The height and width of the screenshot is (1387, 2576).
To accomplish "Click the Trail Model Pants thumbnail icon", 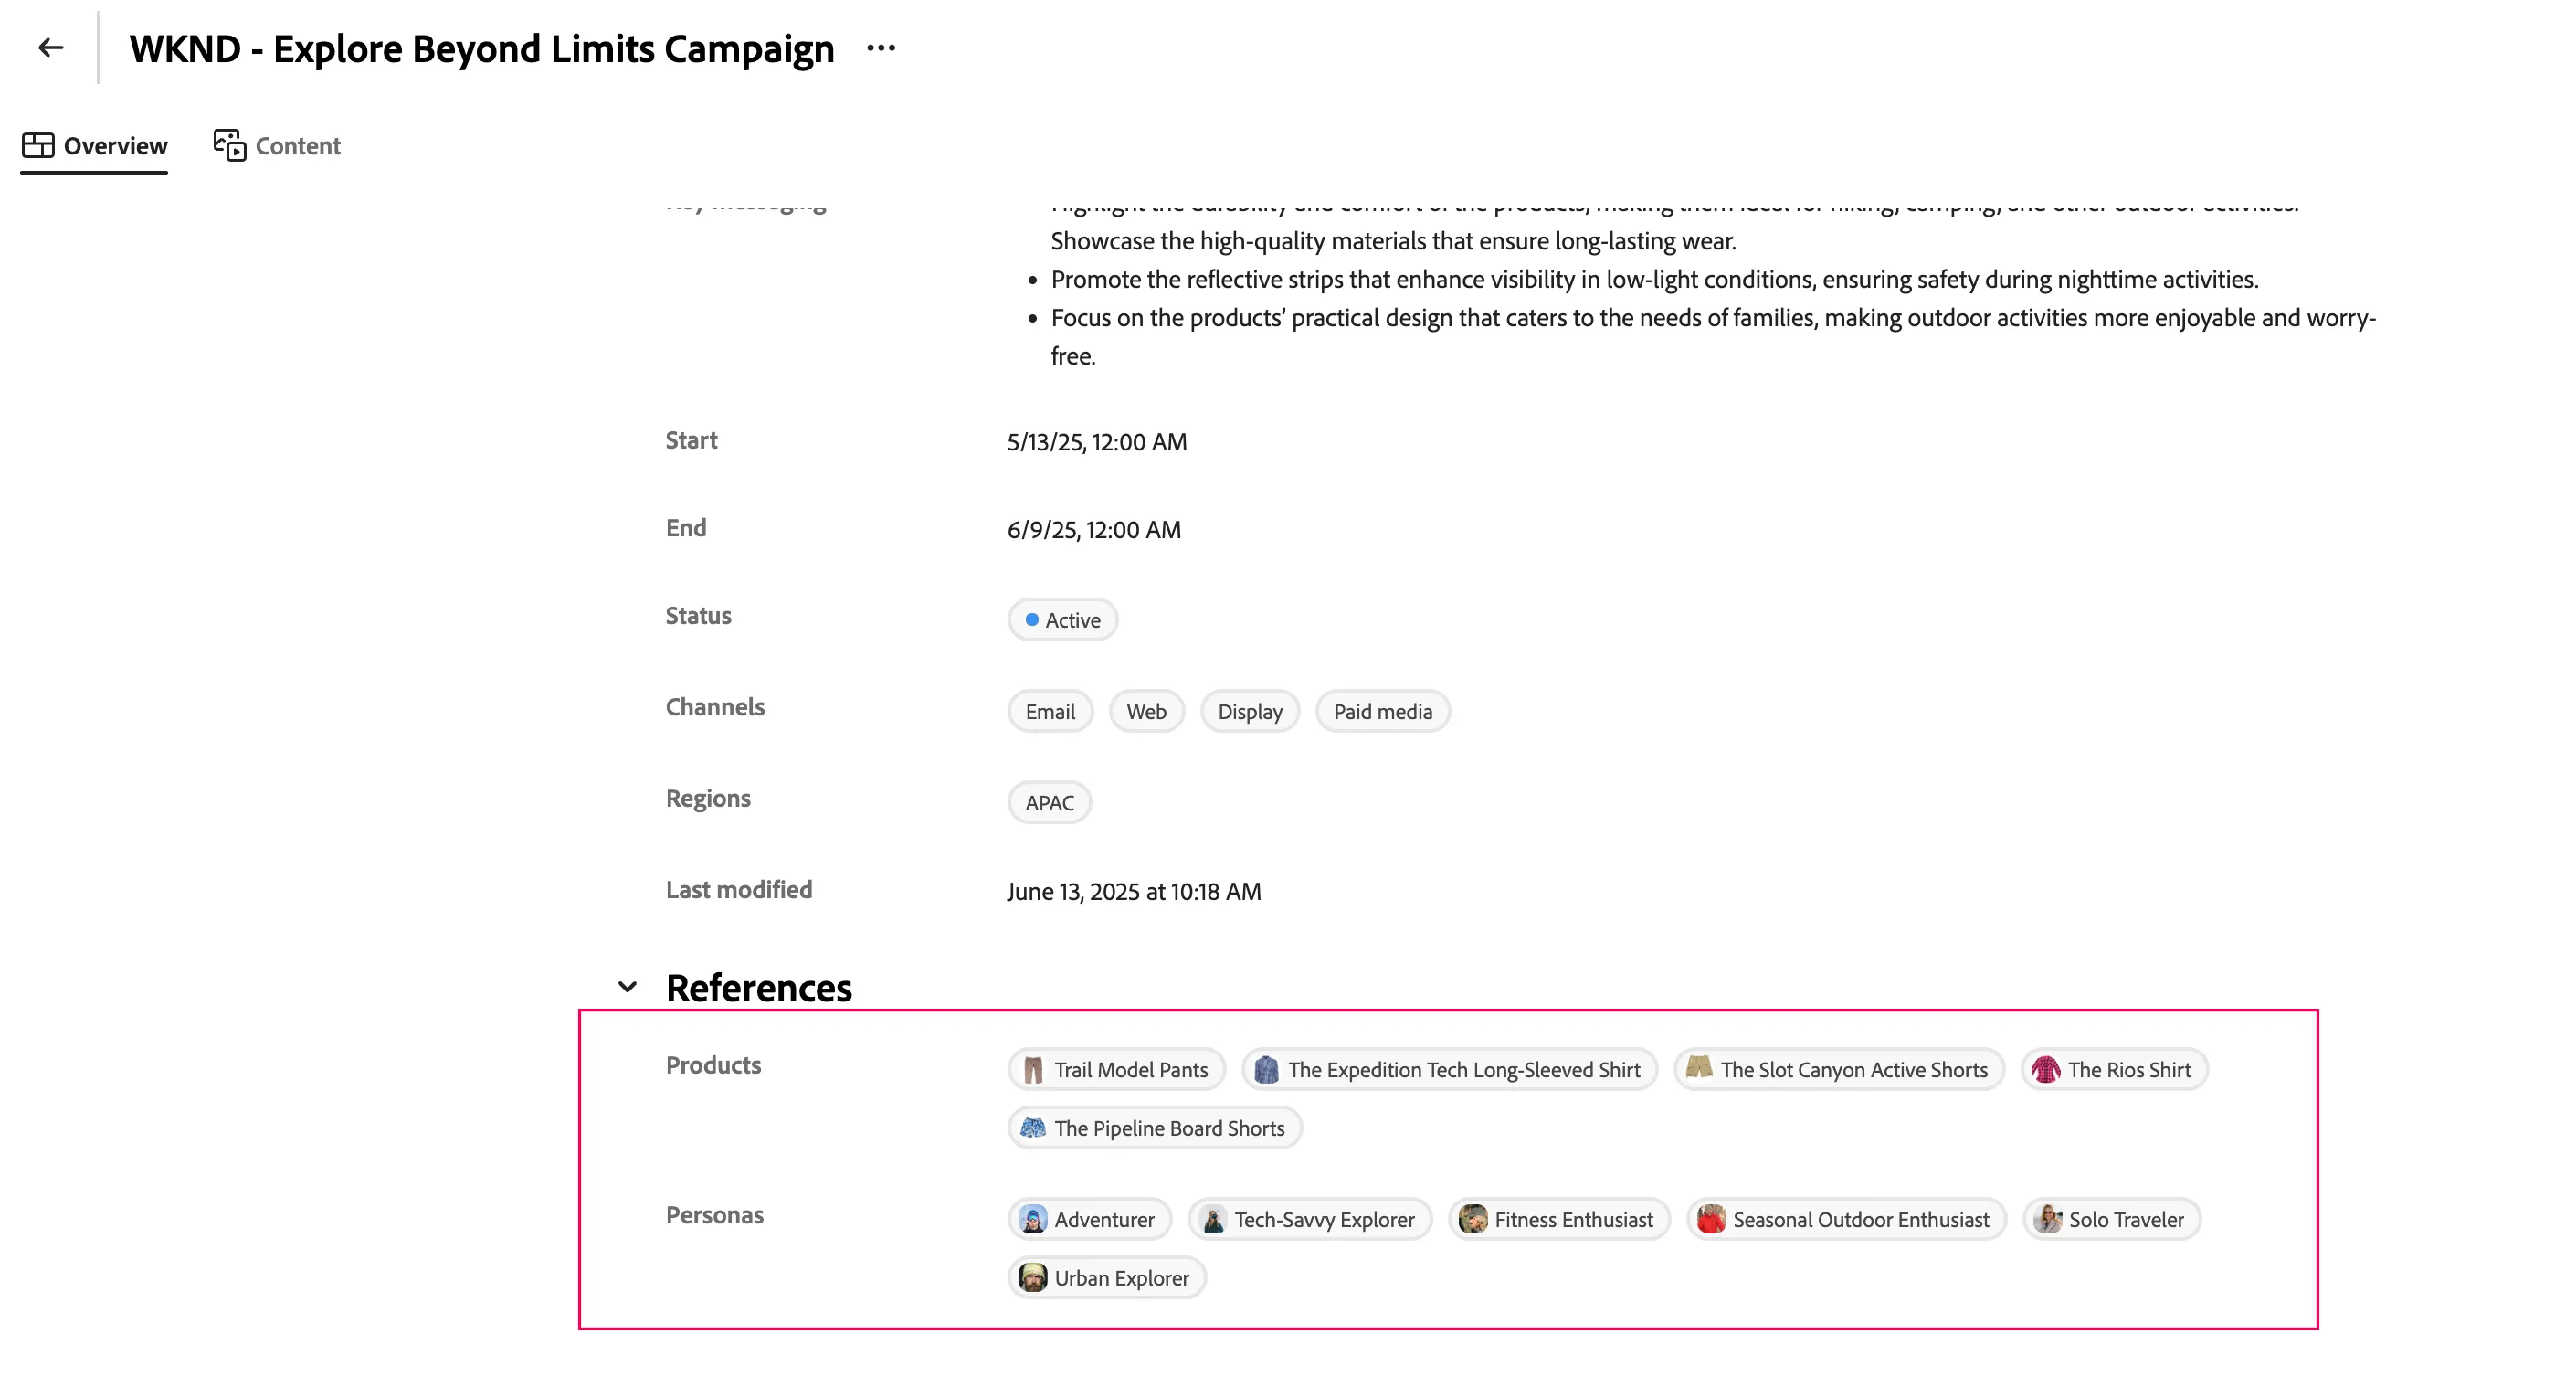I will [x=1033, y=1070].
